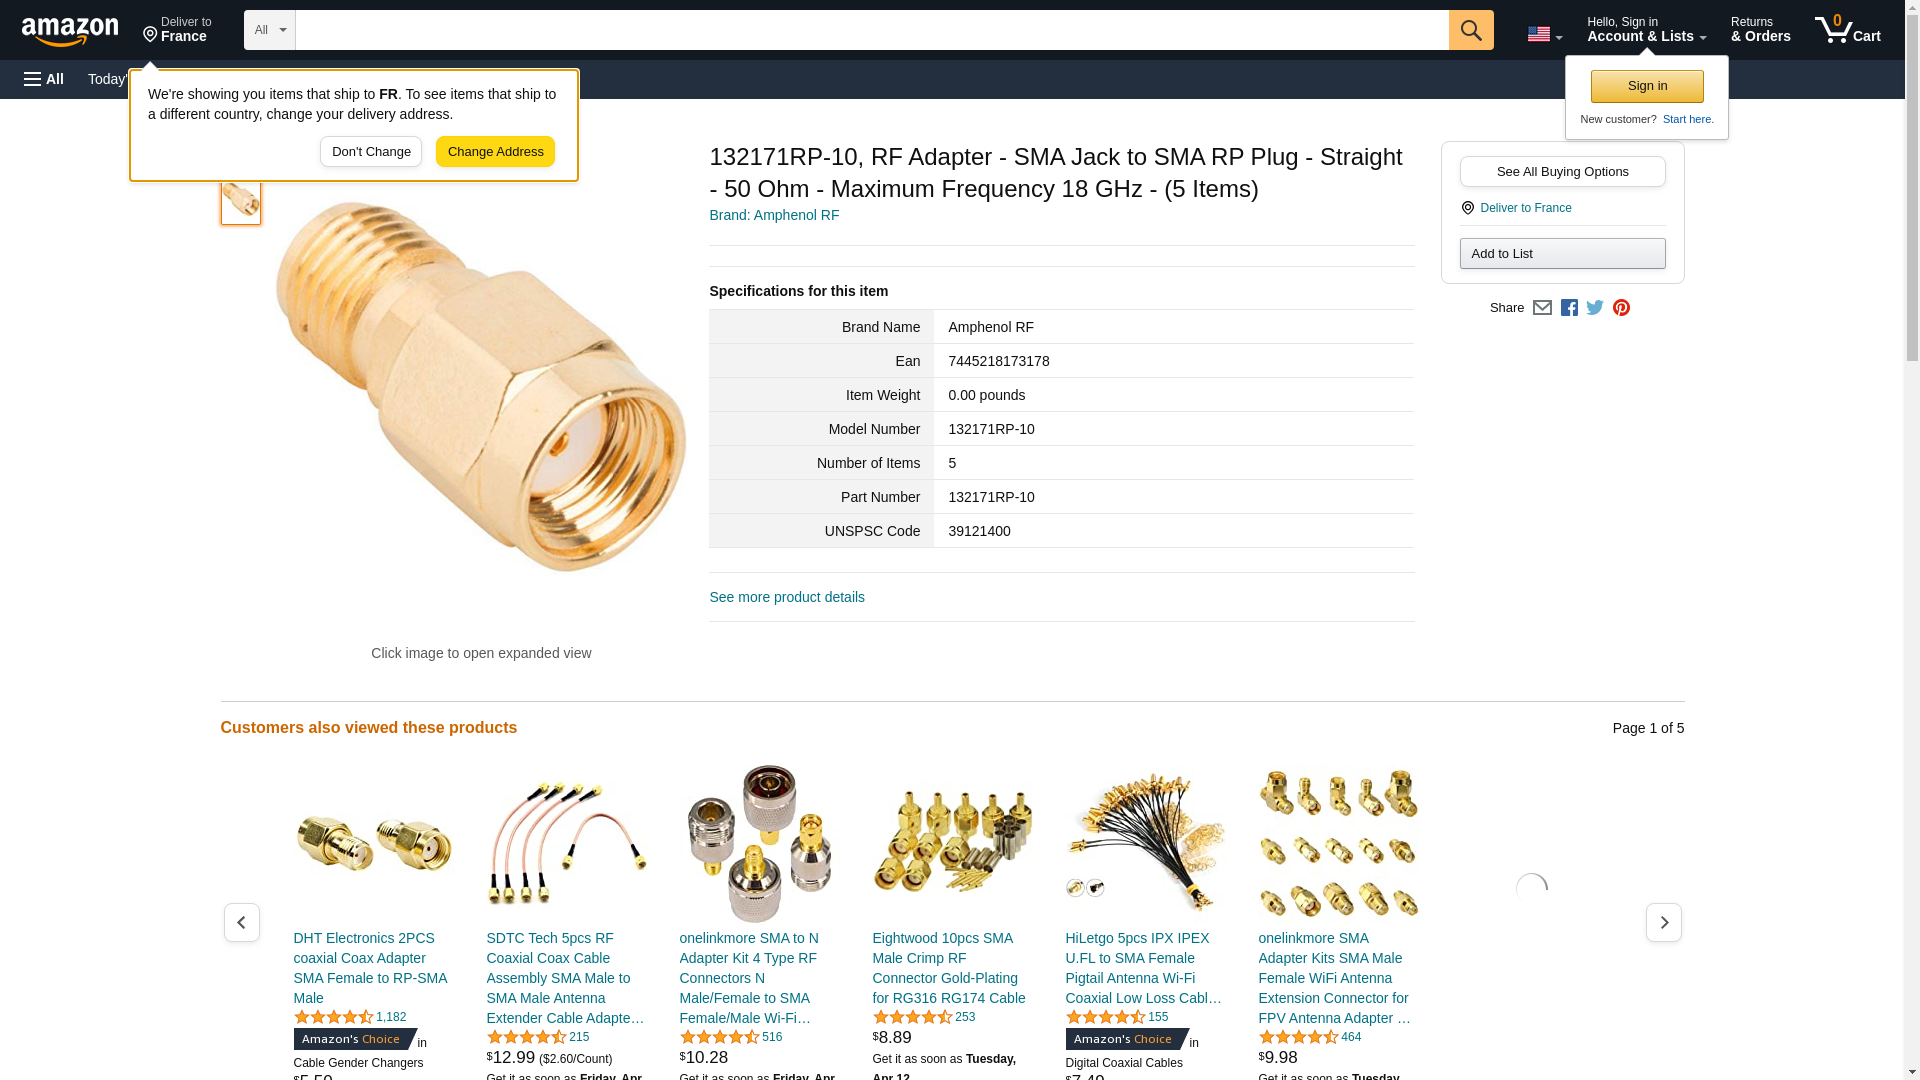This screenshot has height=1080, width=1920.
Task: Expand Account & Lists menu
Action: click(1646, 30)
